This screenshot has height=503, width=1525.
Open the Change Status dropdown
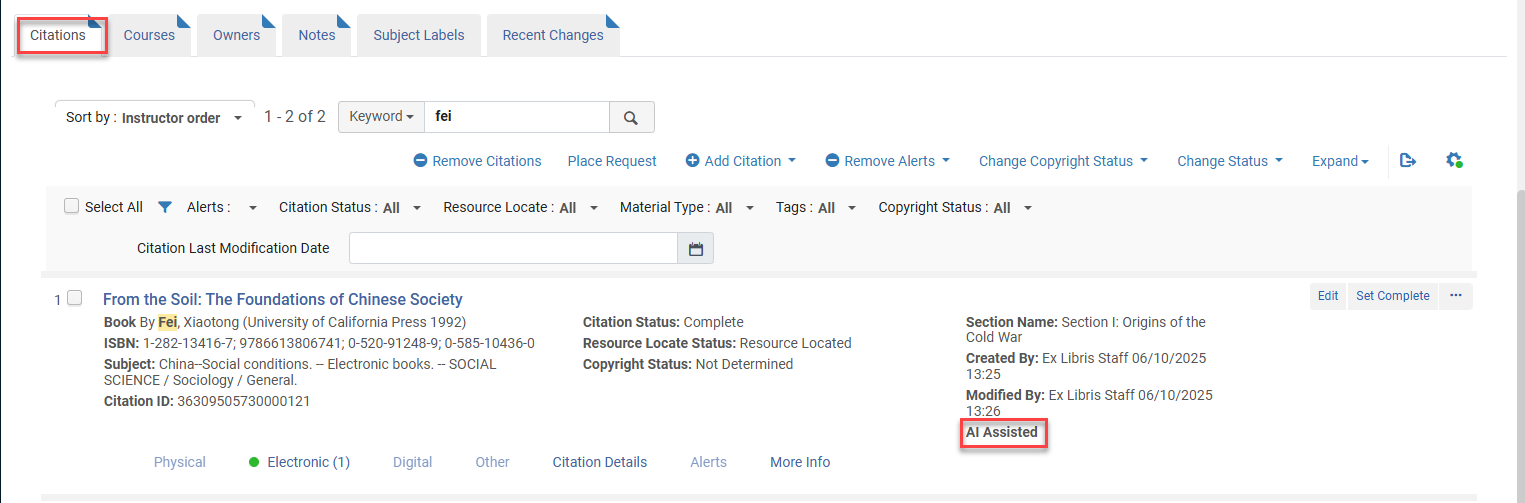[1229, 161]
